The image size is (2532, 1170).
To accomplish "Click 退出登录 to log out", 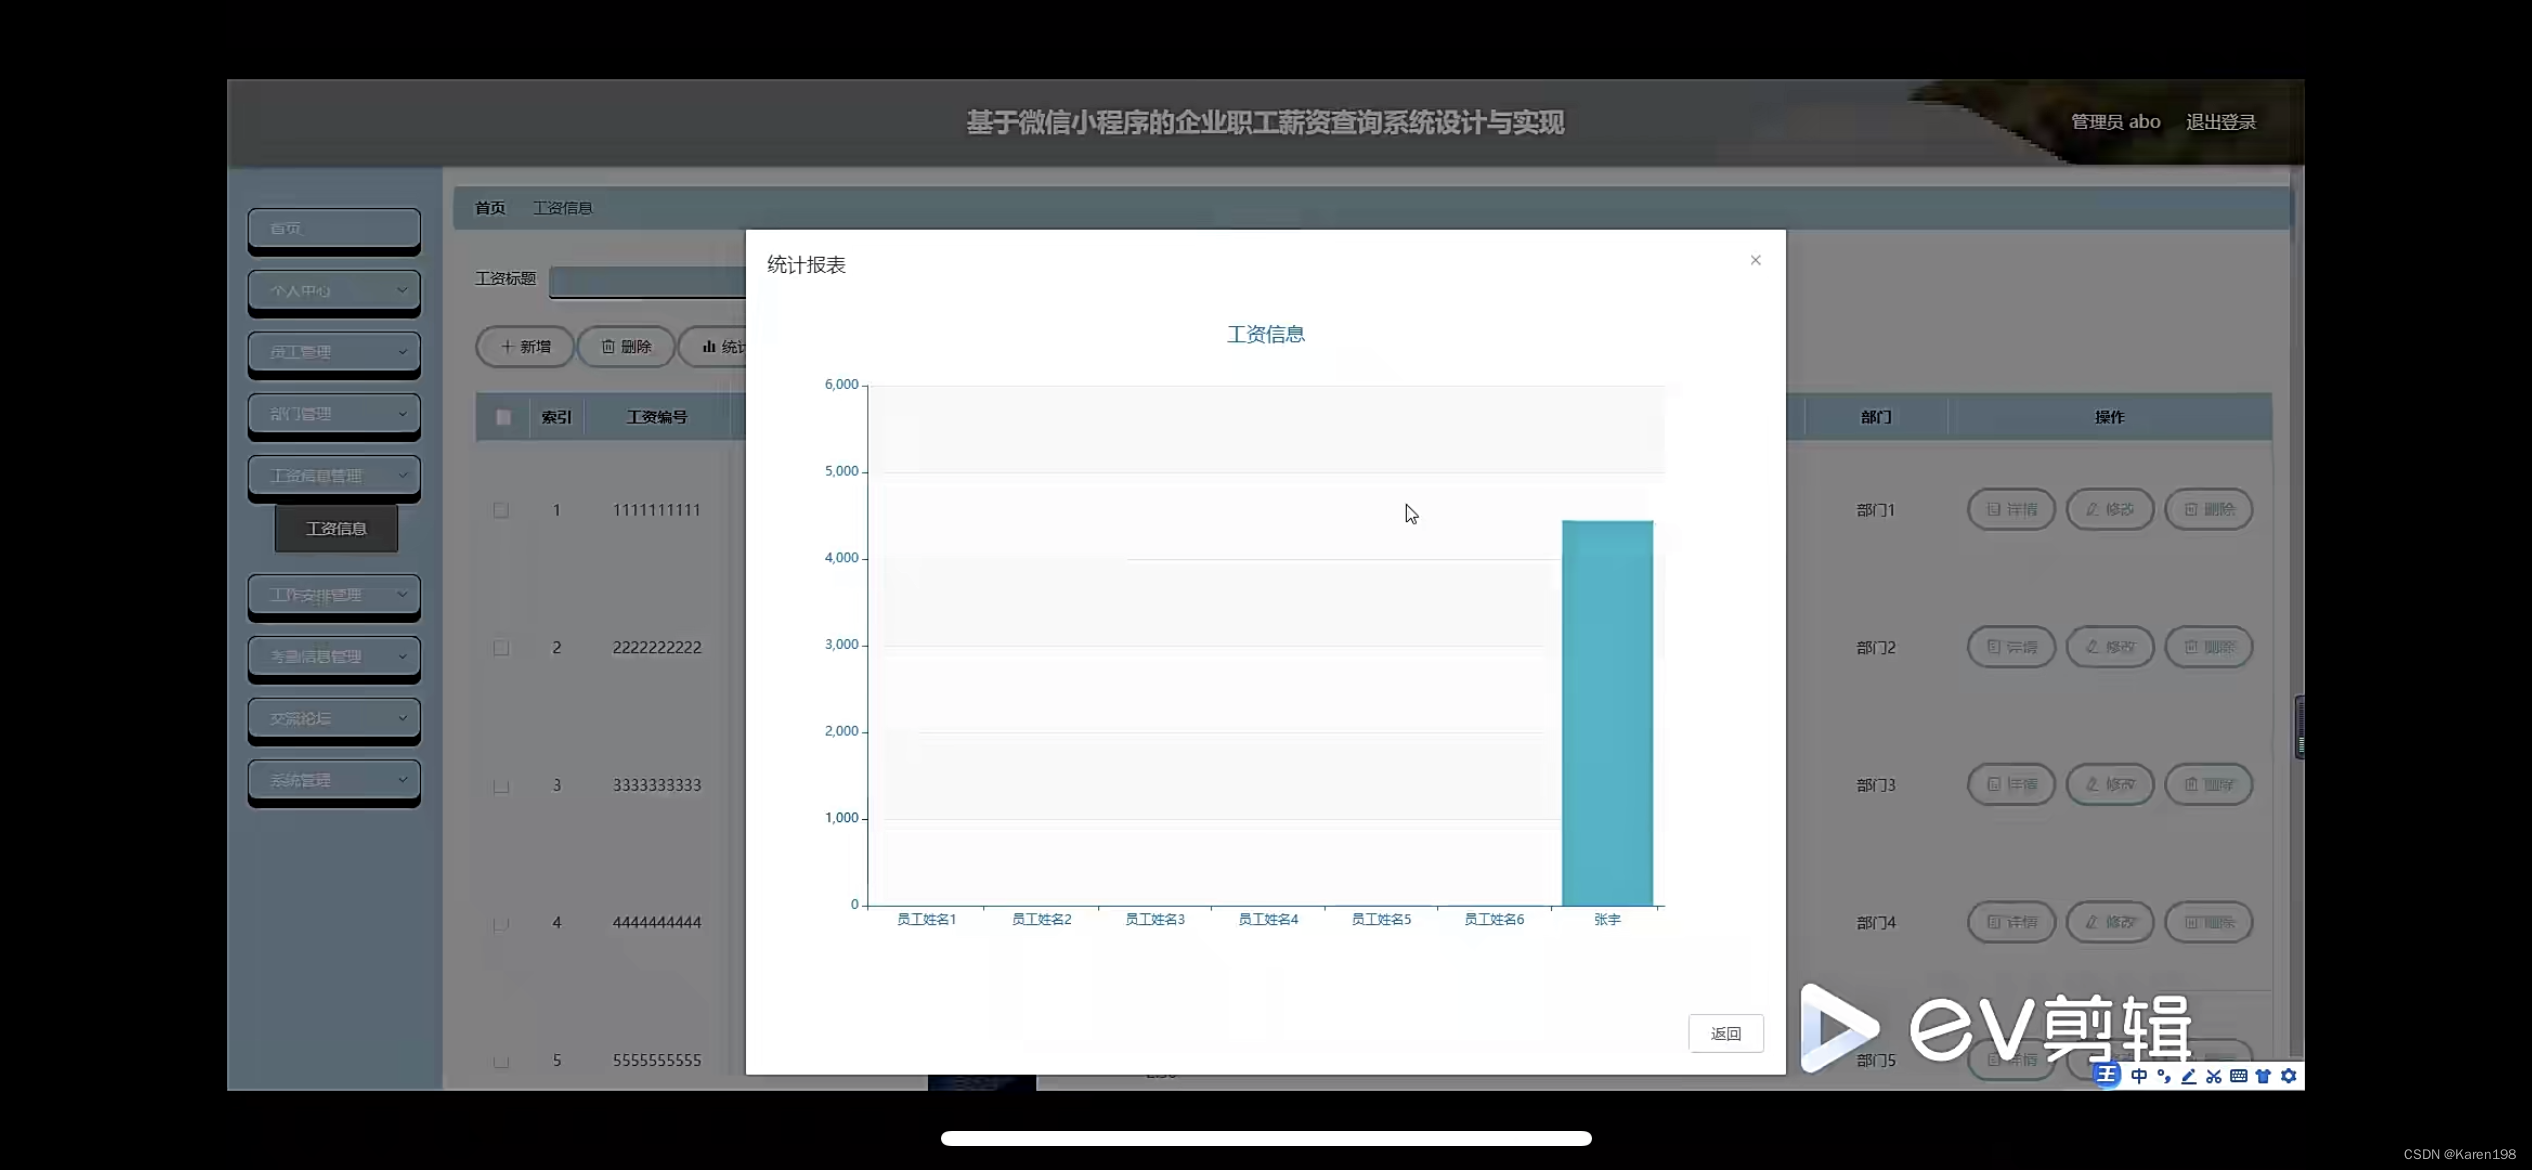I will tap(2220, 122).
